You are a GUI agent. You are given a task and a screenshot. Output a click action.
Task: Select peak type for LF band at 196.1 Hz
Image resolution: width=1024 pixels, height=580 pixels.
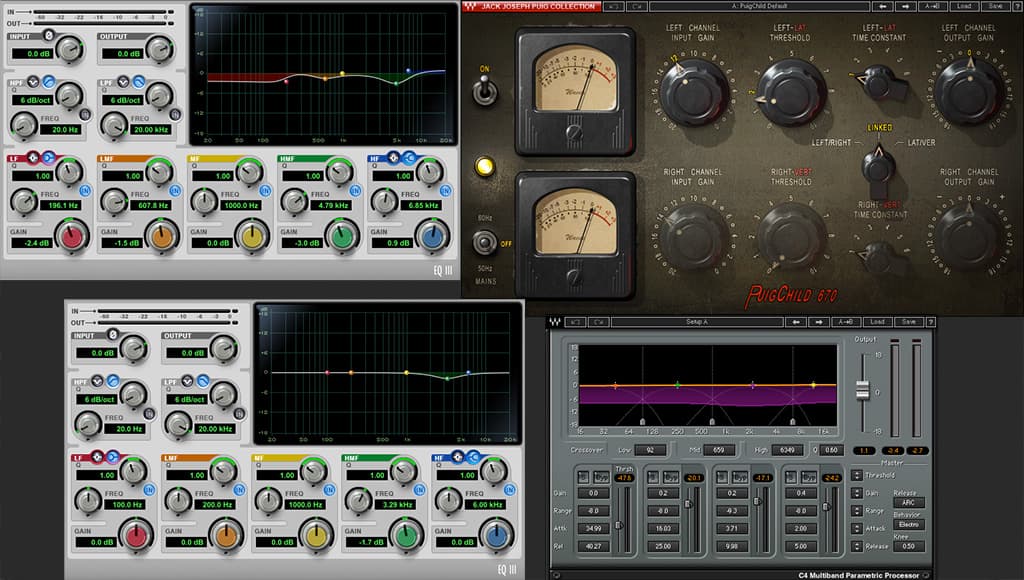click(x=33, y=157)
